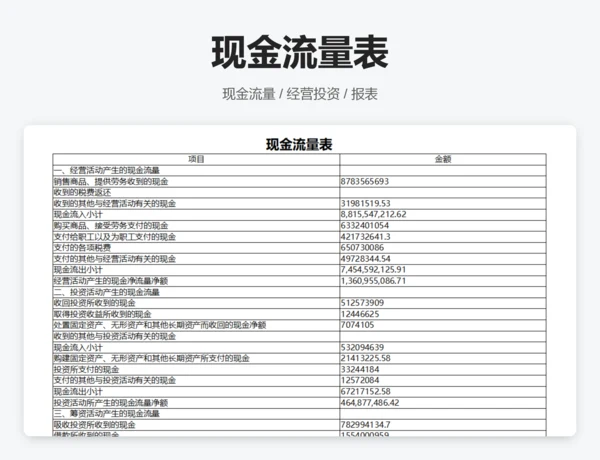The width and height of the screenshot is (600, 460).
Task: Select the cell 支付的其他与经营活动有关的现金
Action: click(x=196, y=259)
